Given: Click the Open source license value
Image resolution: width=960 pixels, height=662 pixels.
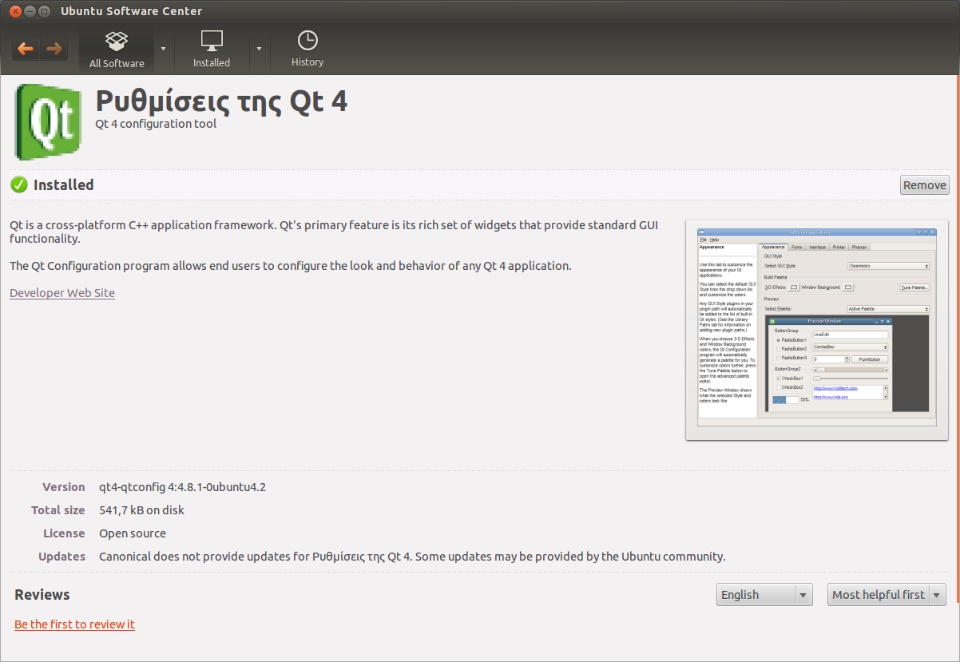Looking at the screenshot, I should 132,533.
